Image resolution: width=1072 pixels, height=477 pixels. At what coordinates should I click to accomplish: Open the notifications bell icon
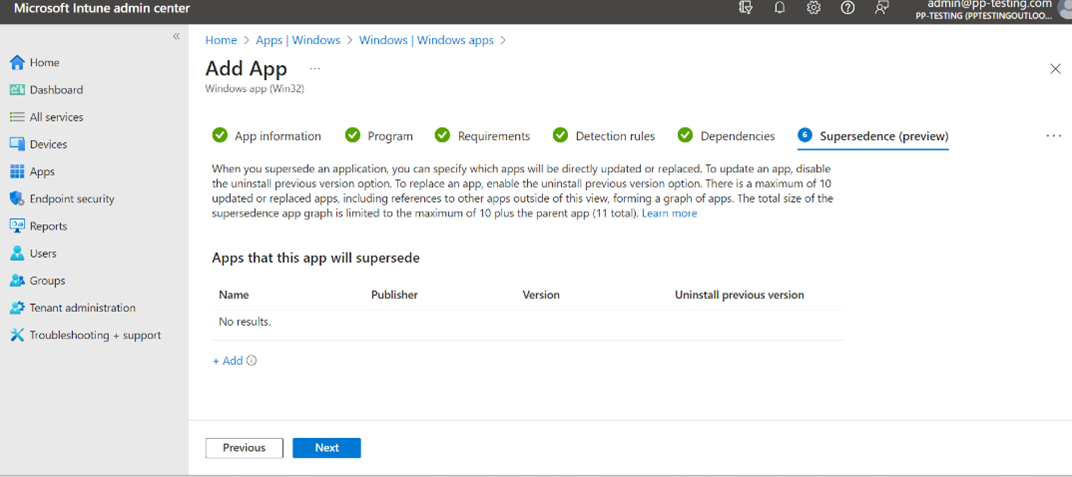(780, 8)
